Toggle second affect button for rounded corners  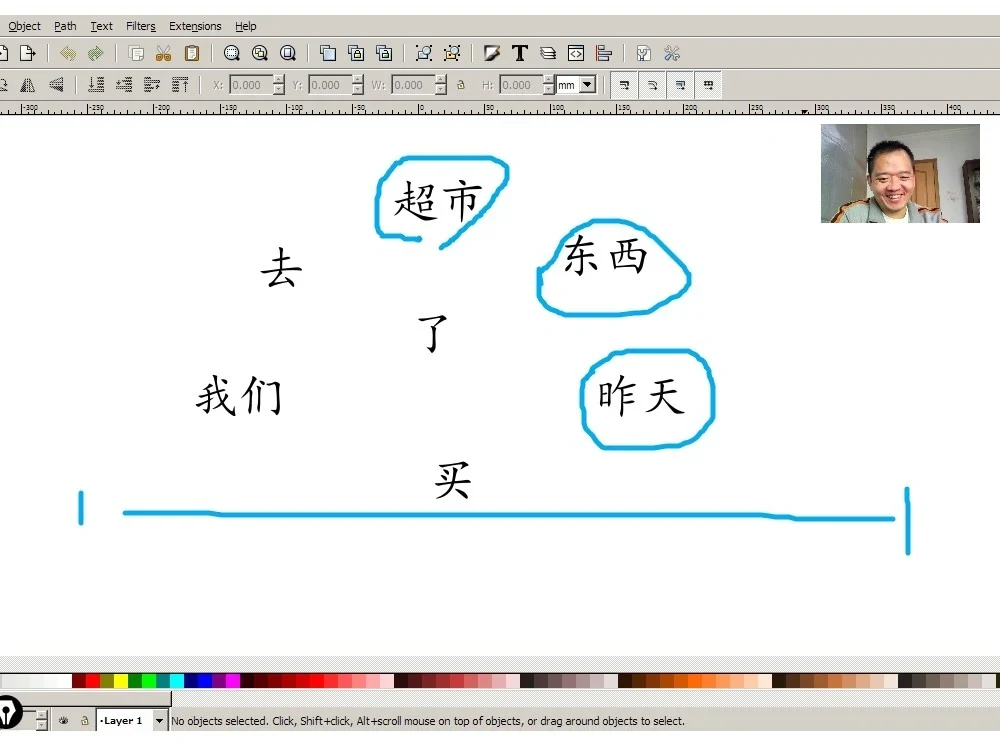point(652,85)
